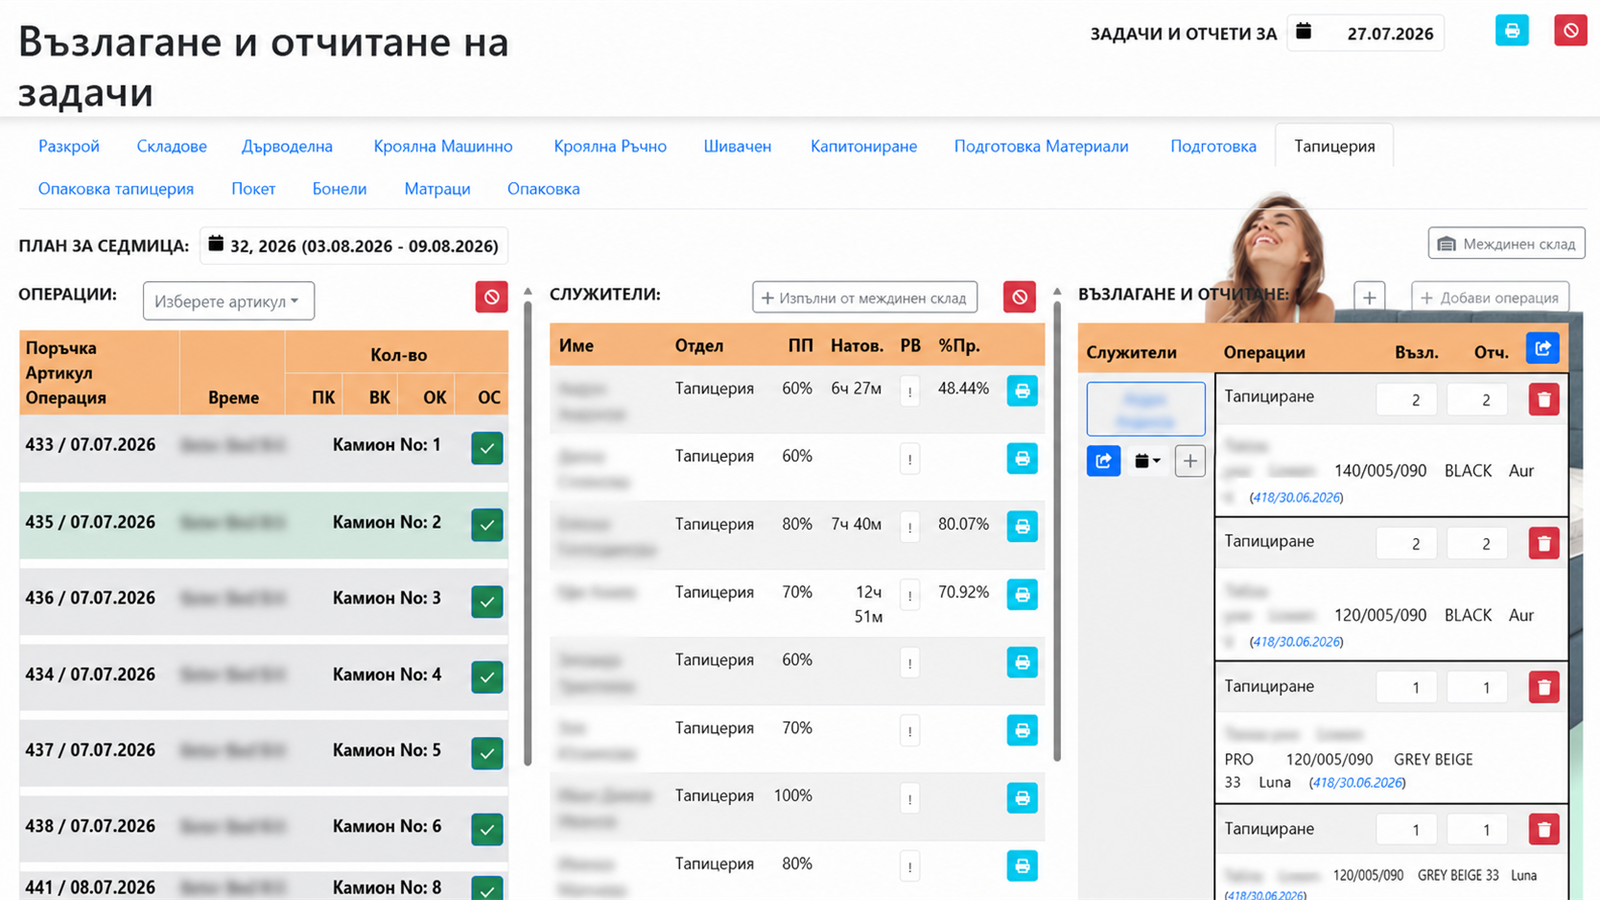Open calendar dropdown under selected employee
Screen dimensions: 1600x900
coord(1147,461)
